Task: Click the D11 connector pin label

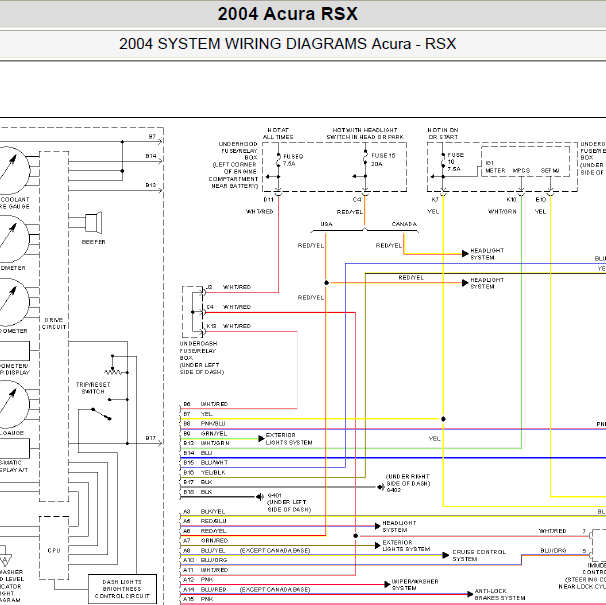Action: coord(268,200)
